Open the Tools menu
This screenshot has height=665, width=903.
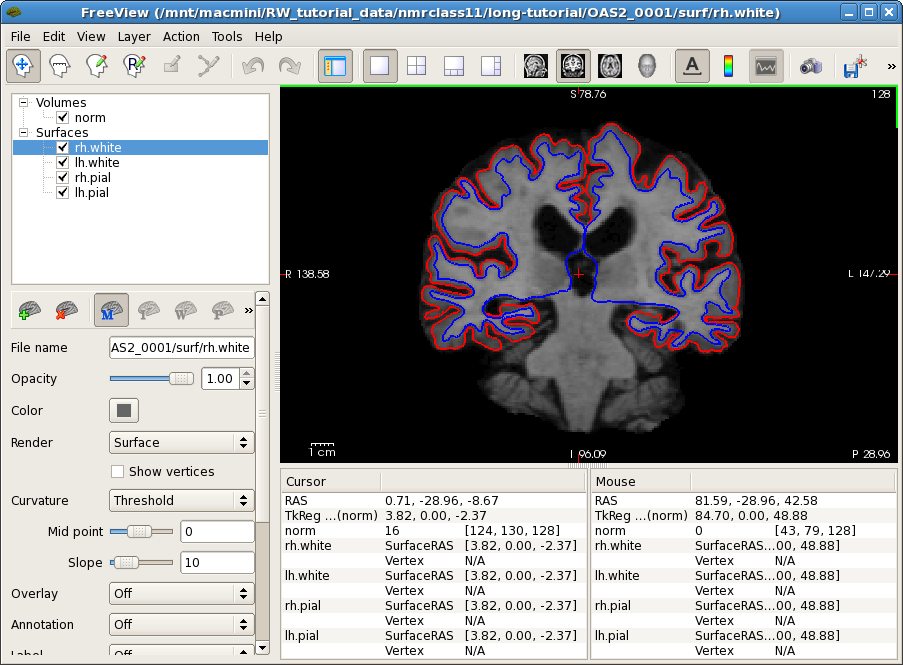(226, 36)
